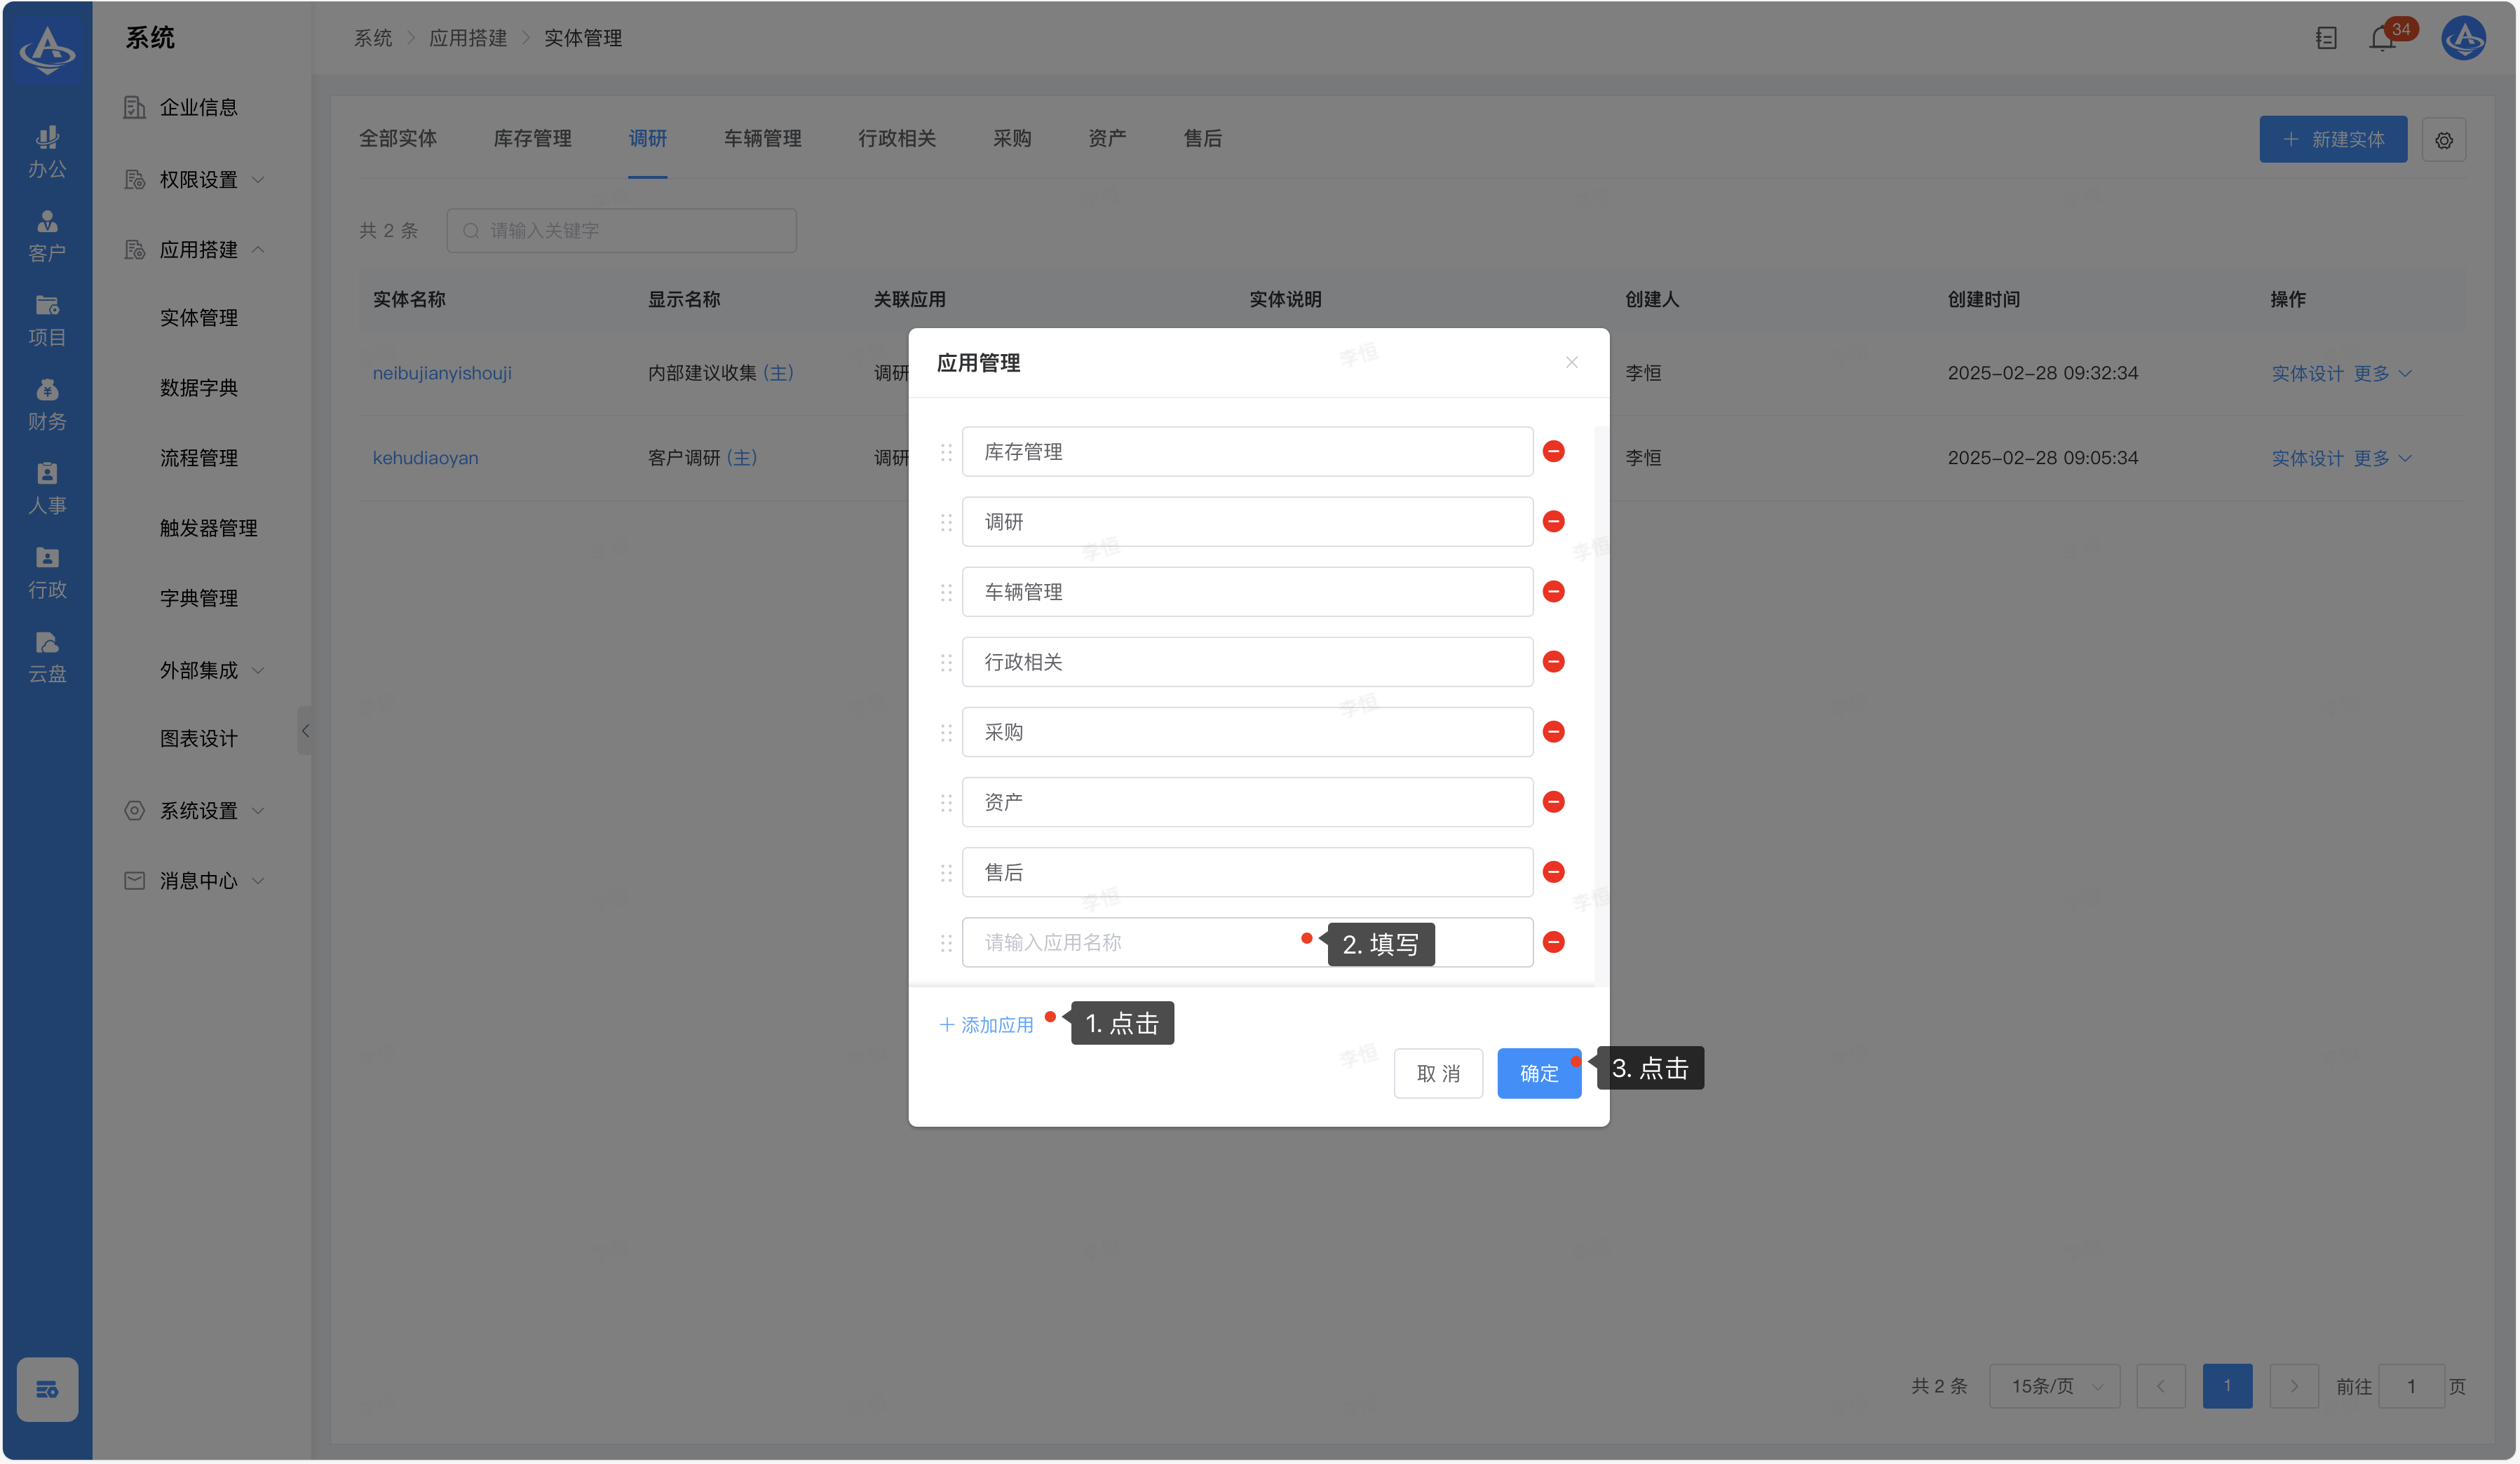Expand the 权限设置 menu
Screen dimensions: 2520x1464
pos(198,180)
